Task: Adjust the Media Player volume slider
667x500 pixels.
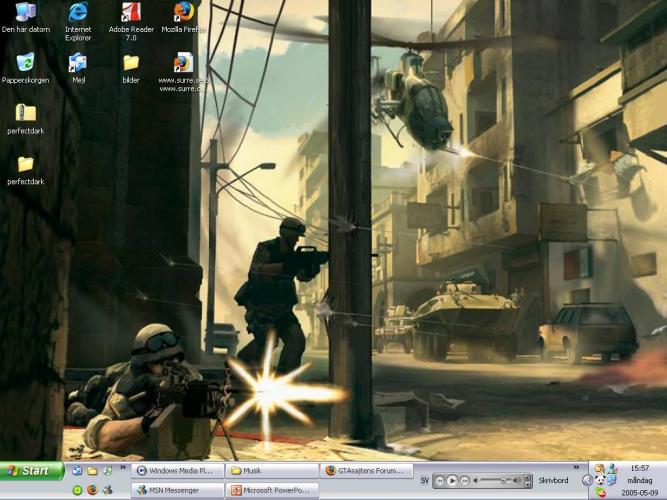Action: click(500, 481)
